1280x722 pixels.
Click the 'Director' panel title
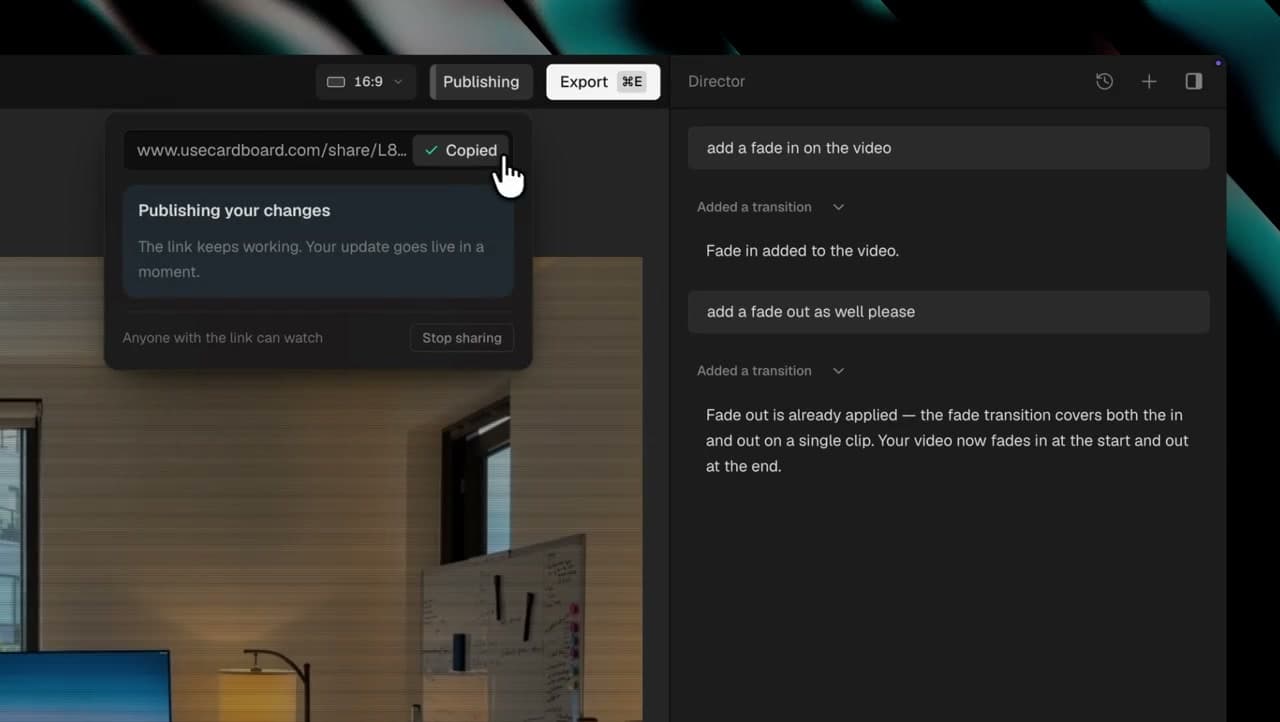coord(716,82)
